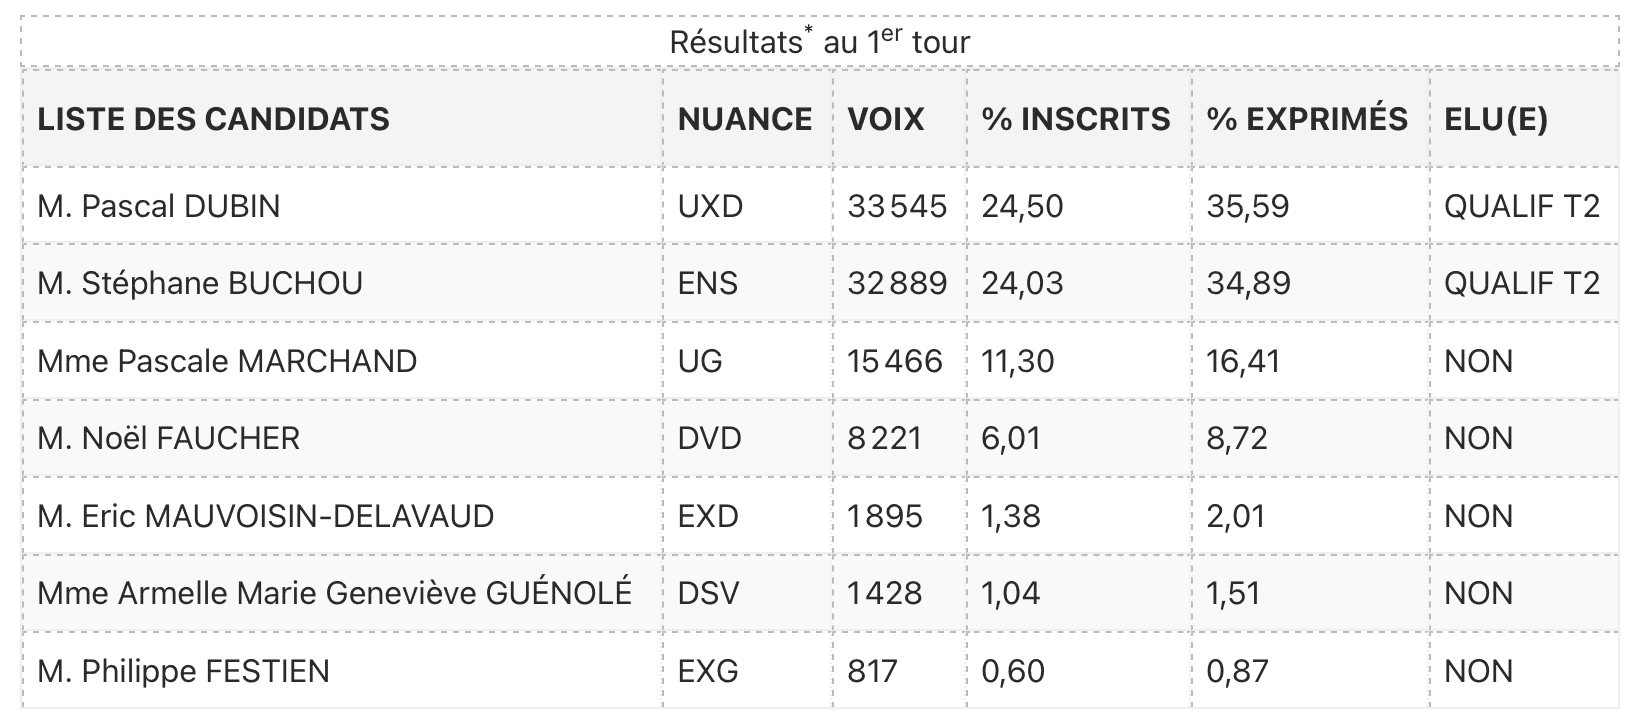Viewport: 1644px width, 724px height.
Task: Click the 34,89 expressed percentage cell
Action: pos(1248,283)
